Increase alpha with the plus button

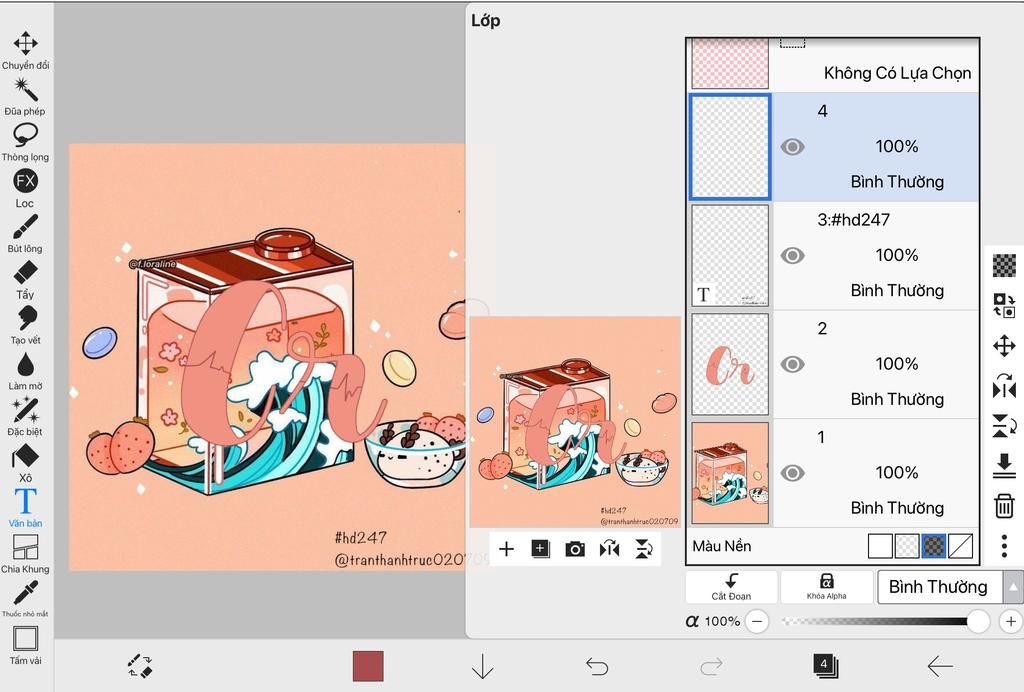[x=1011, y=621]
